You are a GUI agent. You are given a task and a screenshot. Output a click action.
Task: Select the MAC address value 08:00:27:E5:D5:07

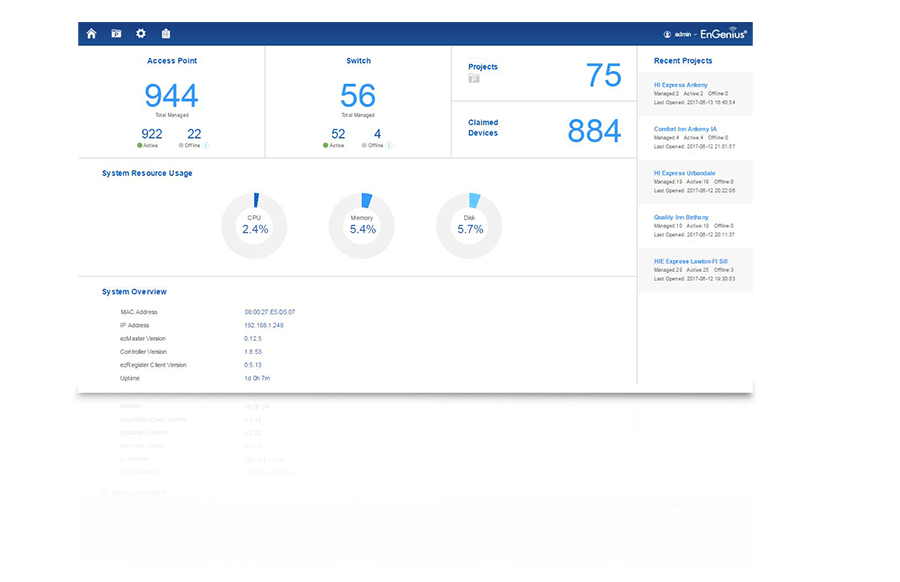270,312
